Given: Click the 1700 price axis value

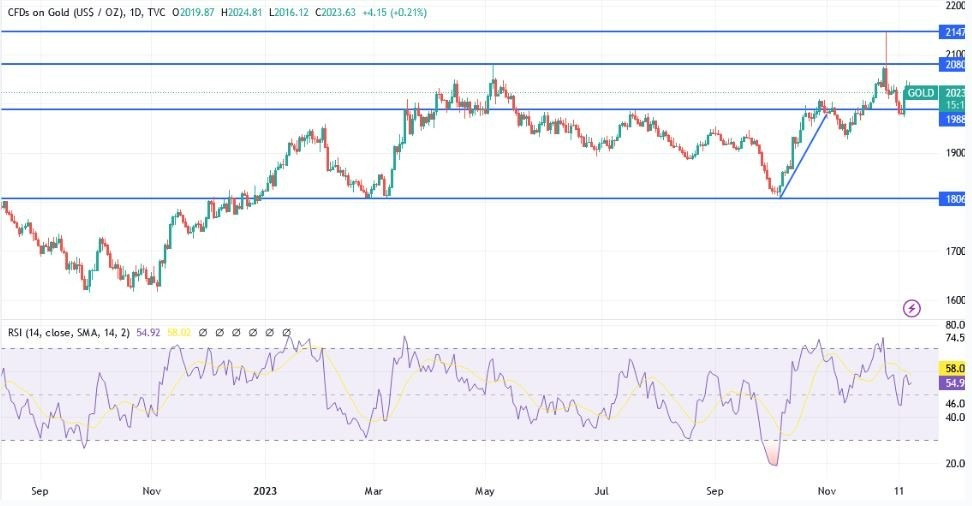Looking at the screenshot, I should coord(955,251).
